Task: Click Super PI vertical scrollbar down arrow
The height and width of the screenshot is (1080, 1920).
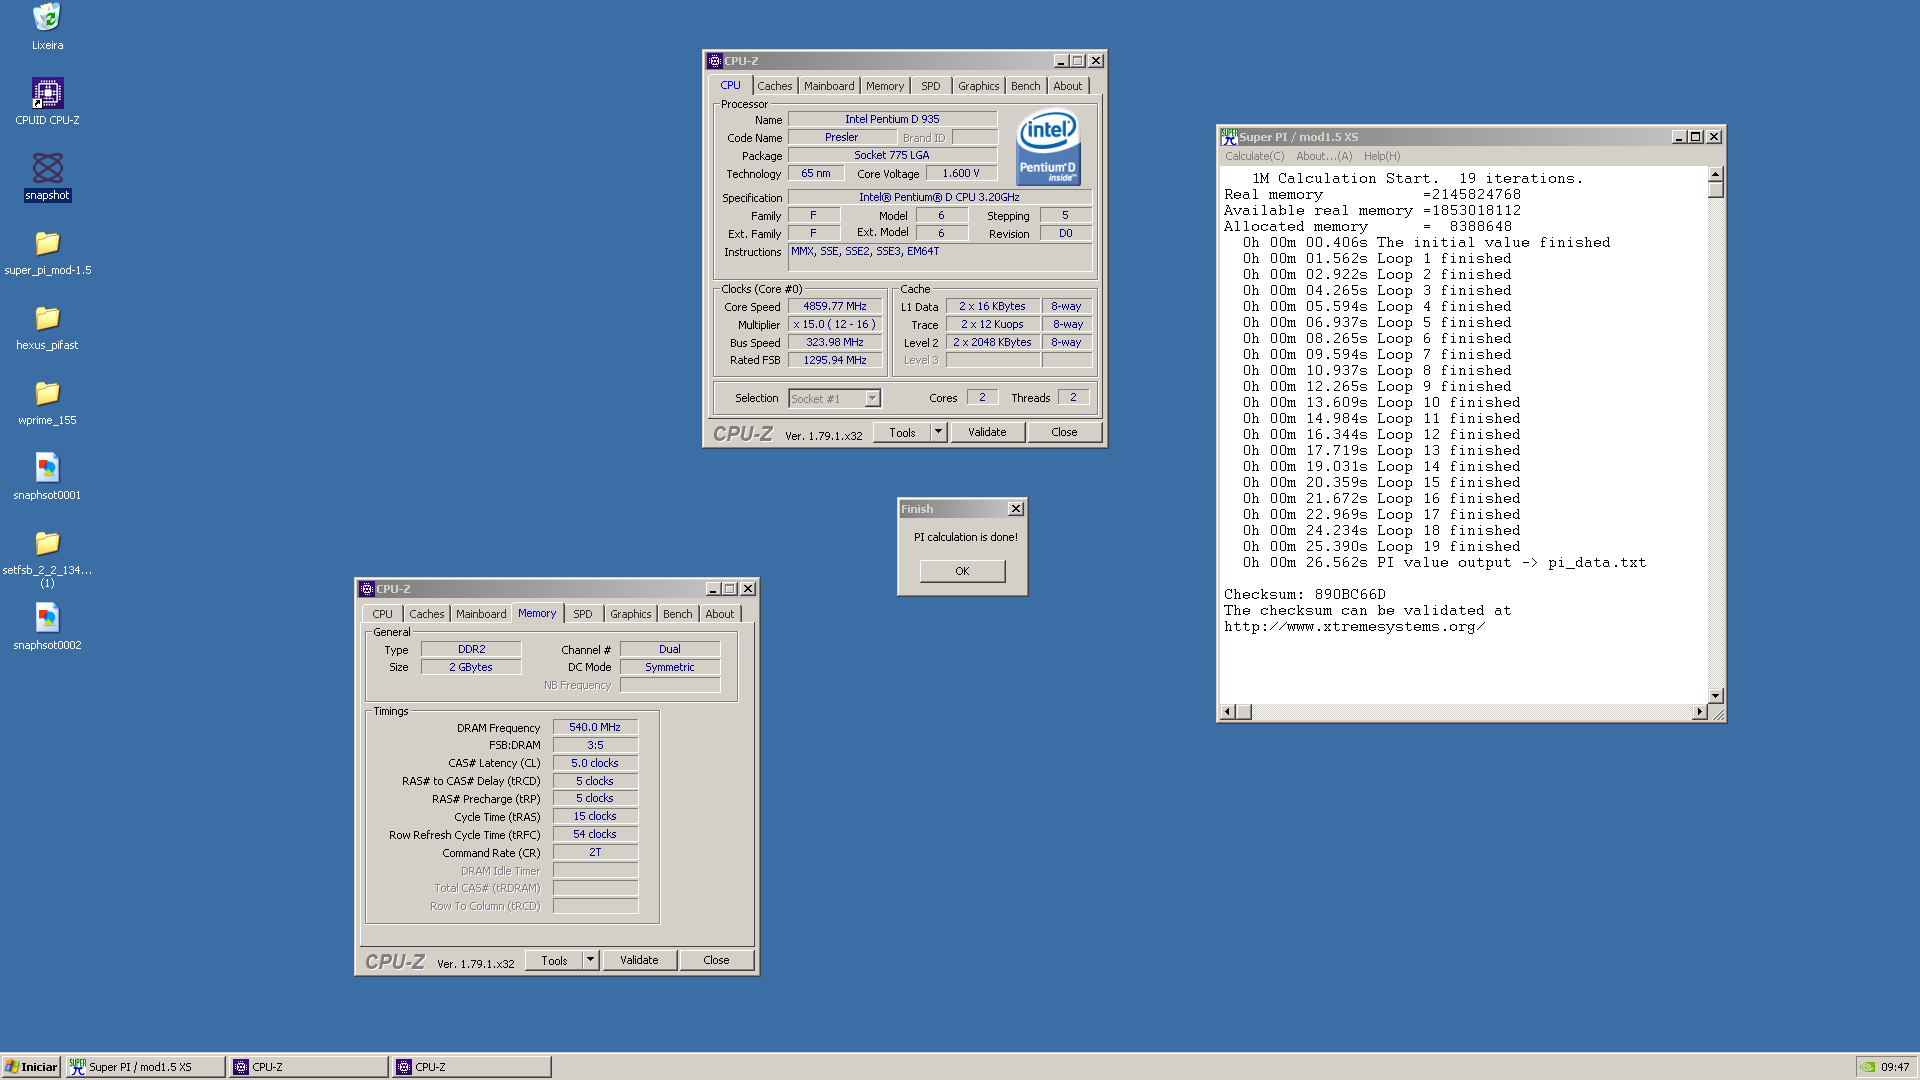Action: tap(1716, 696)
